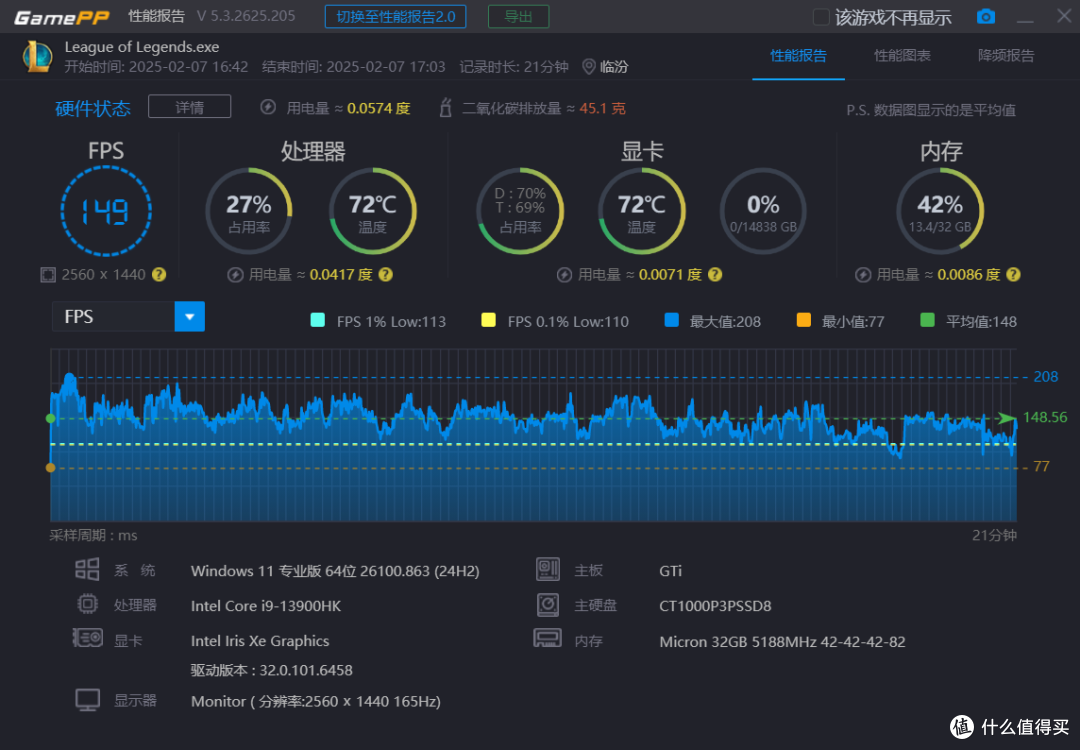Click the motherboard icon beside 主板 row
The height and width of the screenshot is (750, 1080).
point(548,570)
